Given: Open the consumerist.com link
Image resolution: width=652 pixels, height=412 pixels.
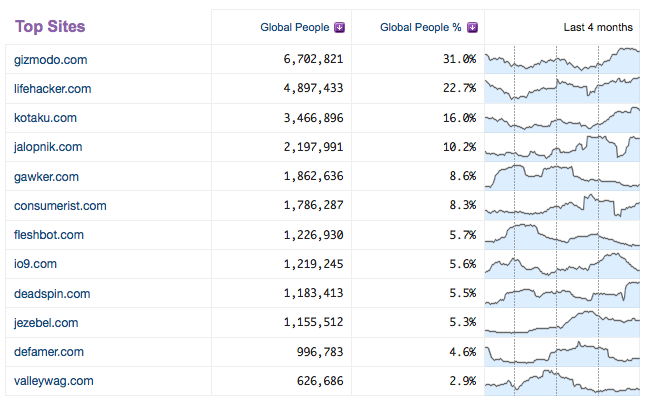Looking at the screenshot, I should [x=60, y=206].
